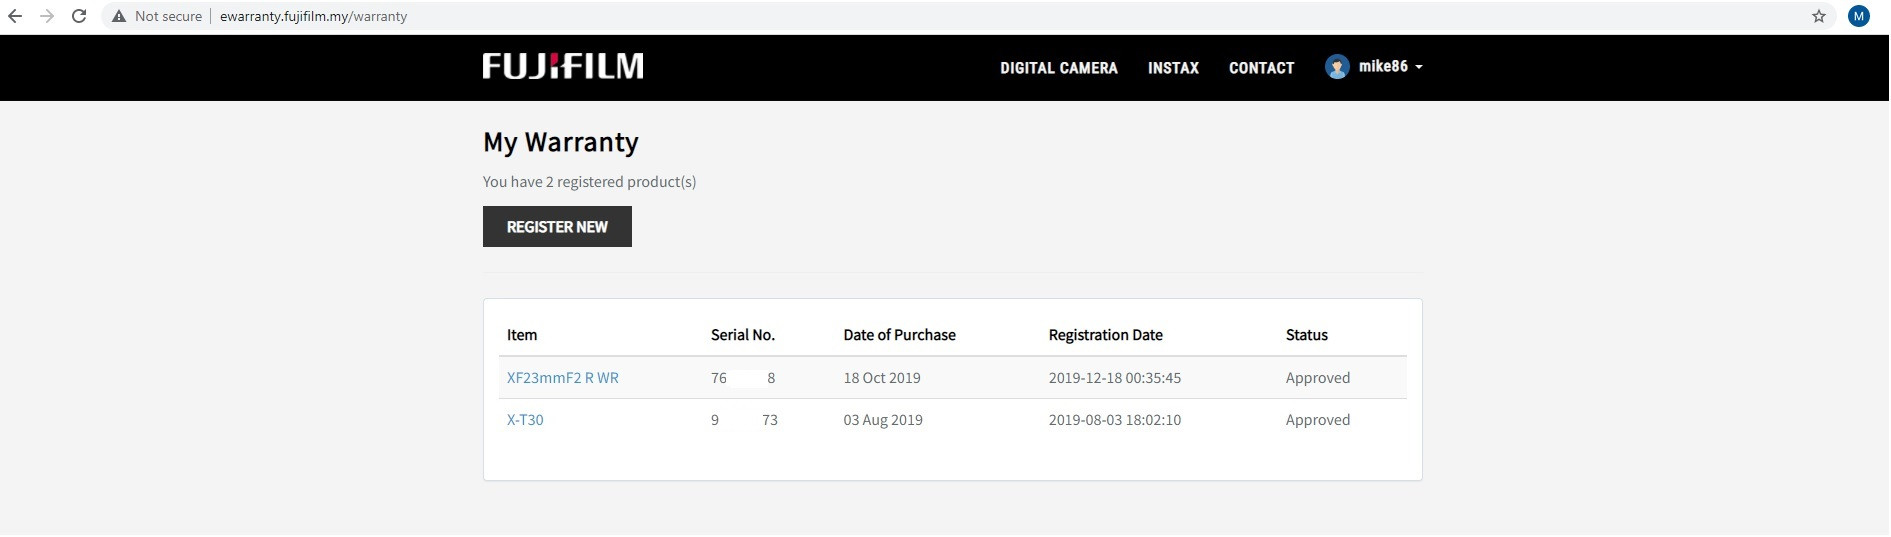
Task: Click the Item column header
Action: [522, 335]
